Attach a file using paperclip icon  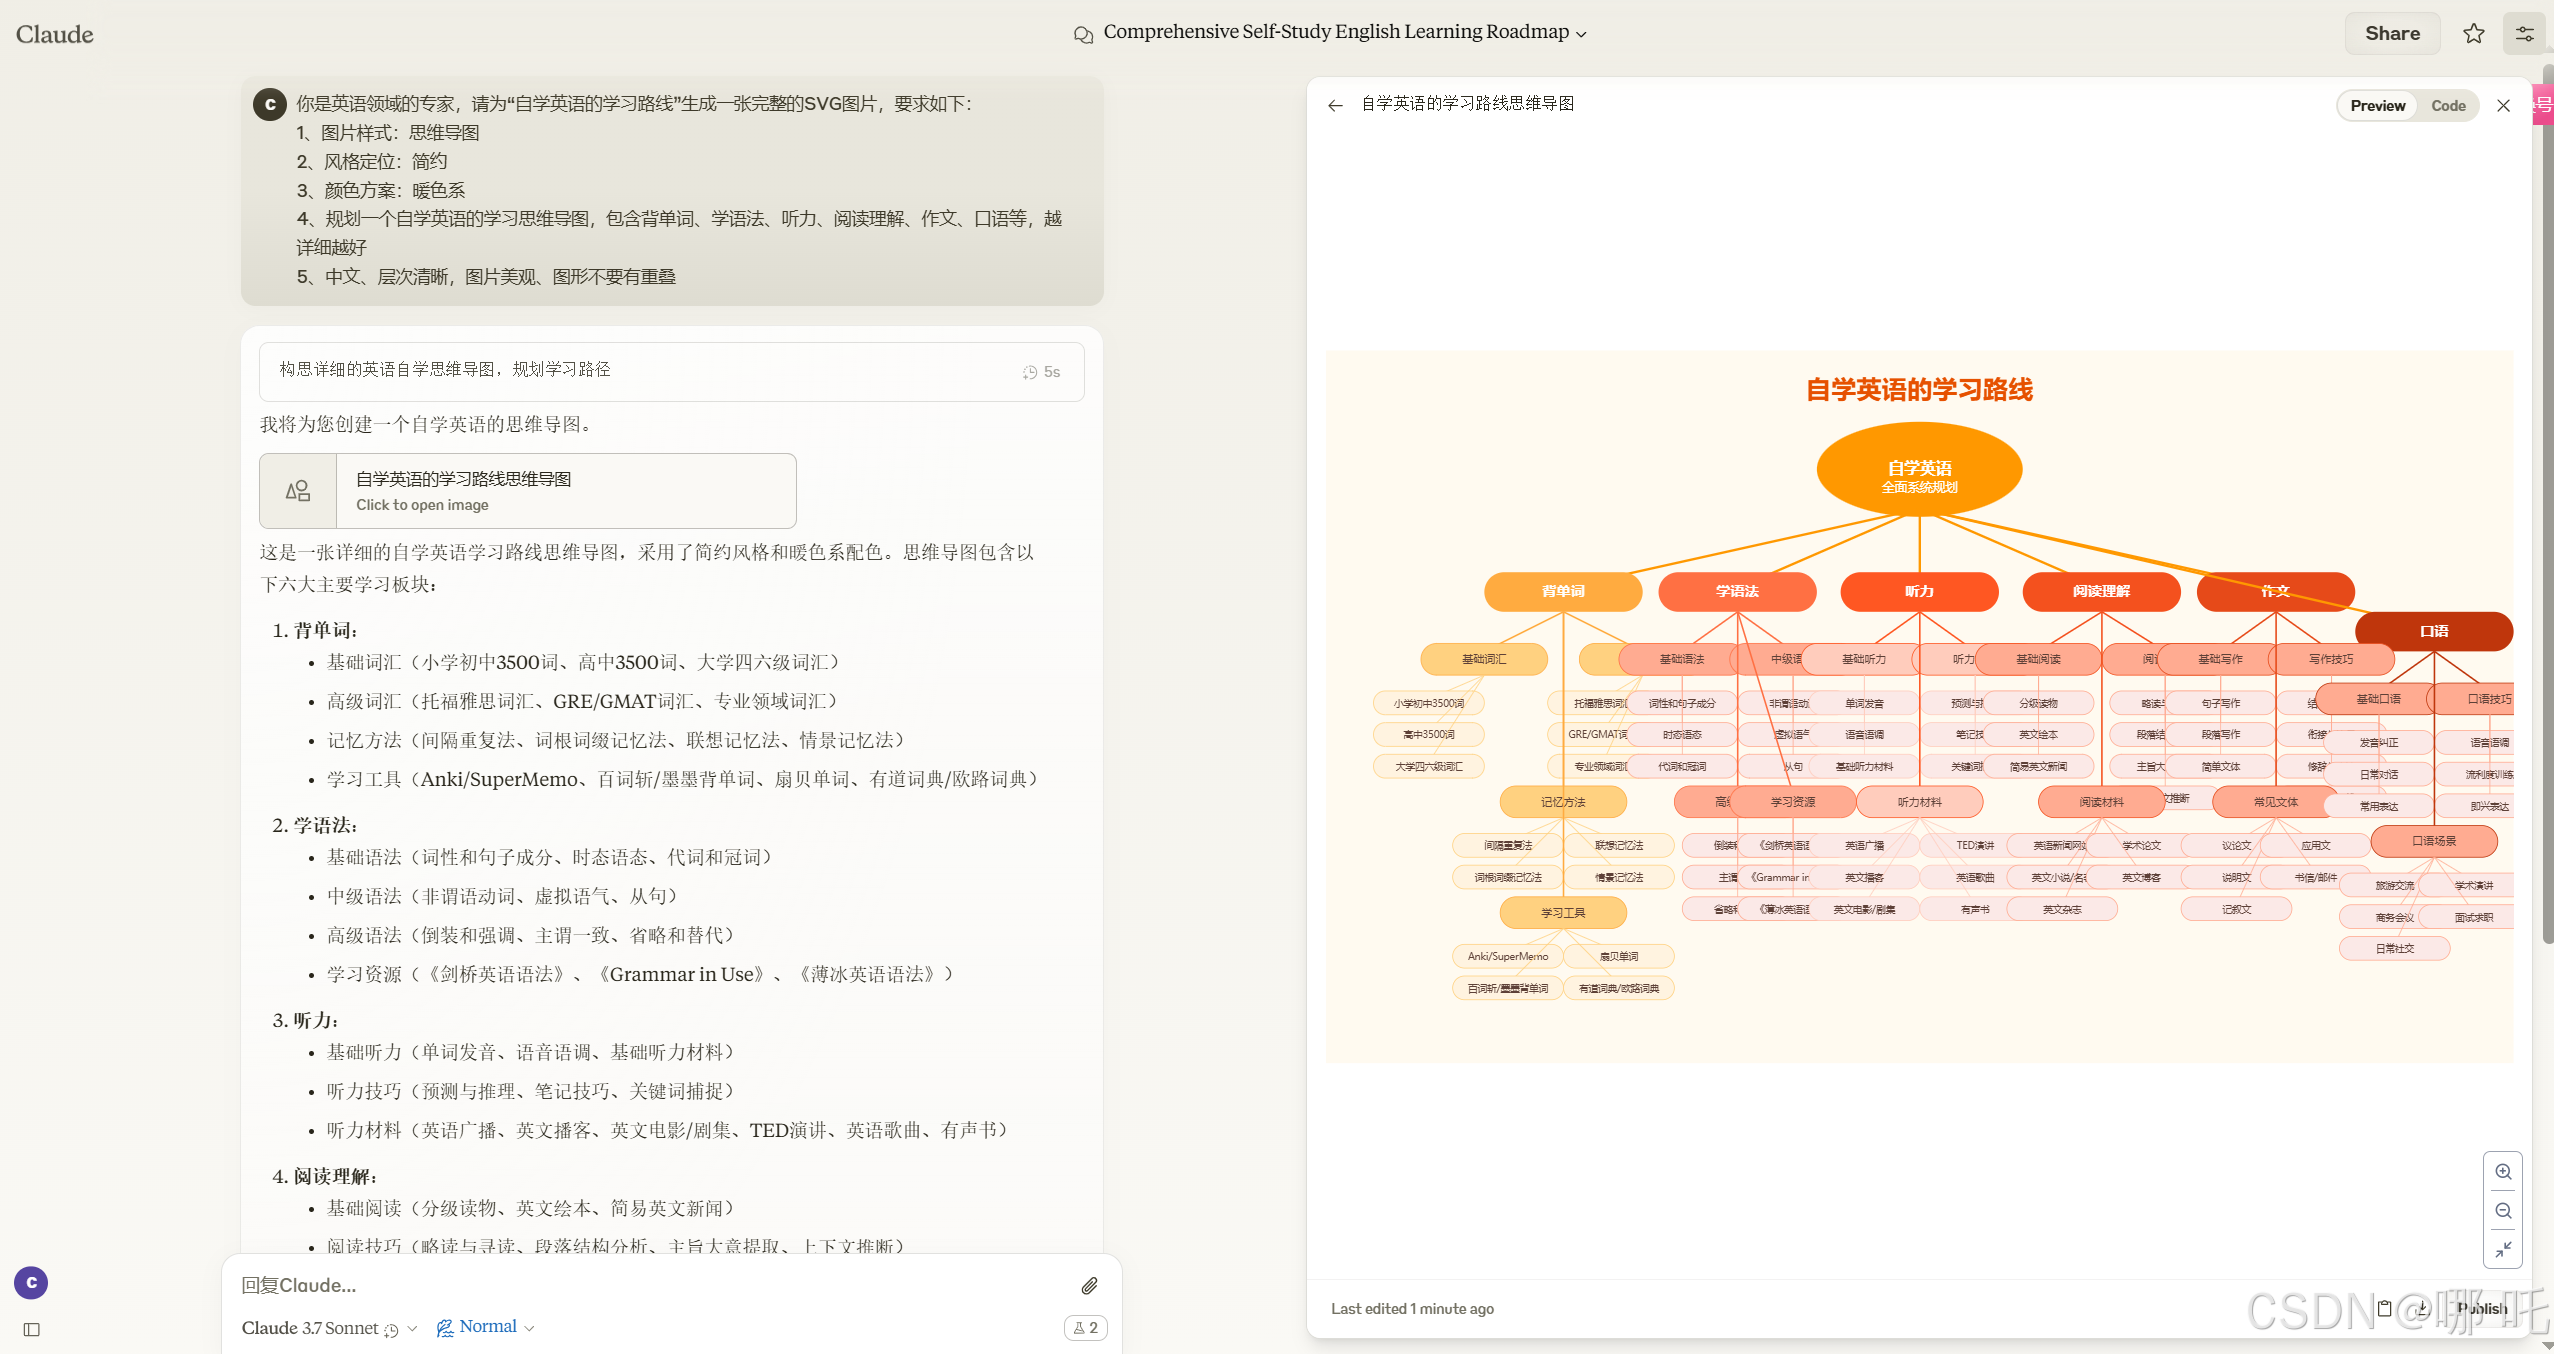click(1090, 1286)
